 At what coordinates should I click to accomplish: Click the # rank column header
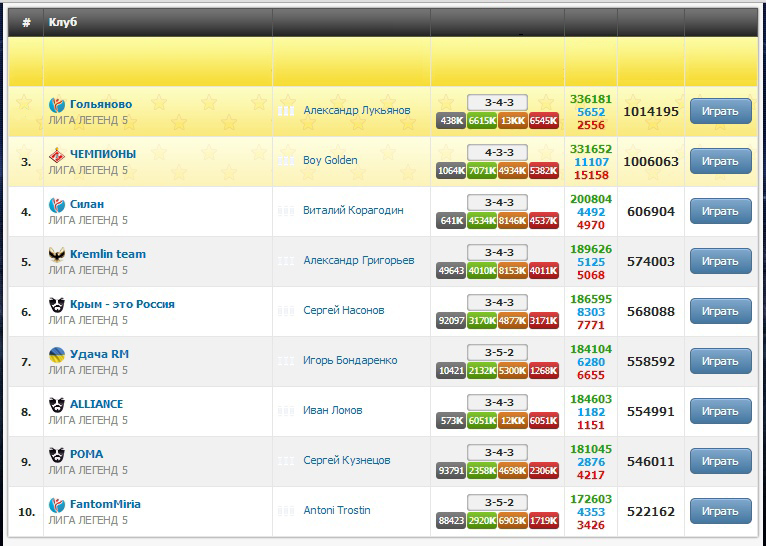click(x=26, y=22)
